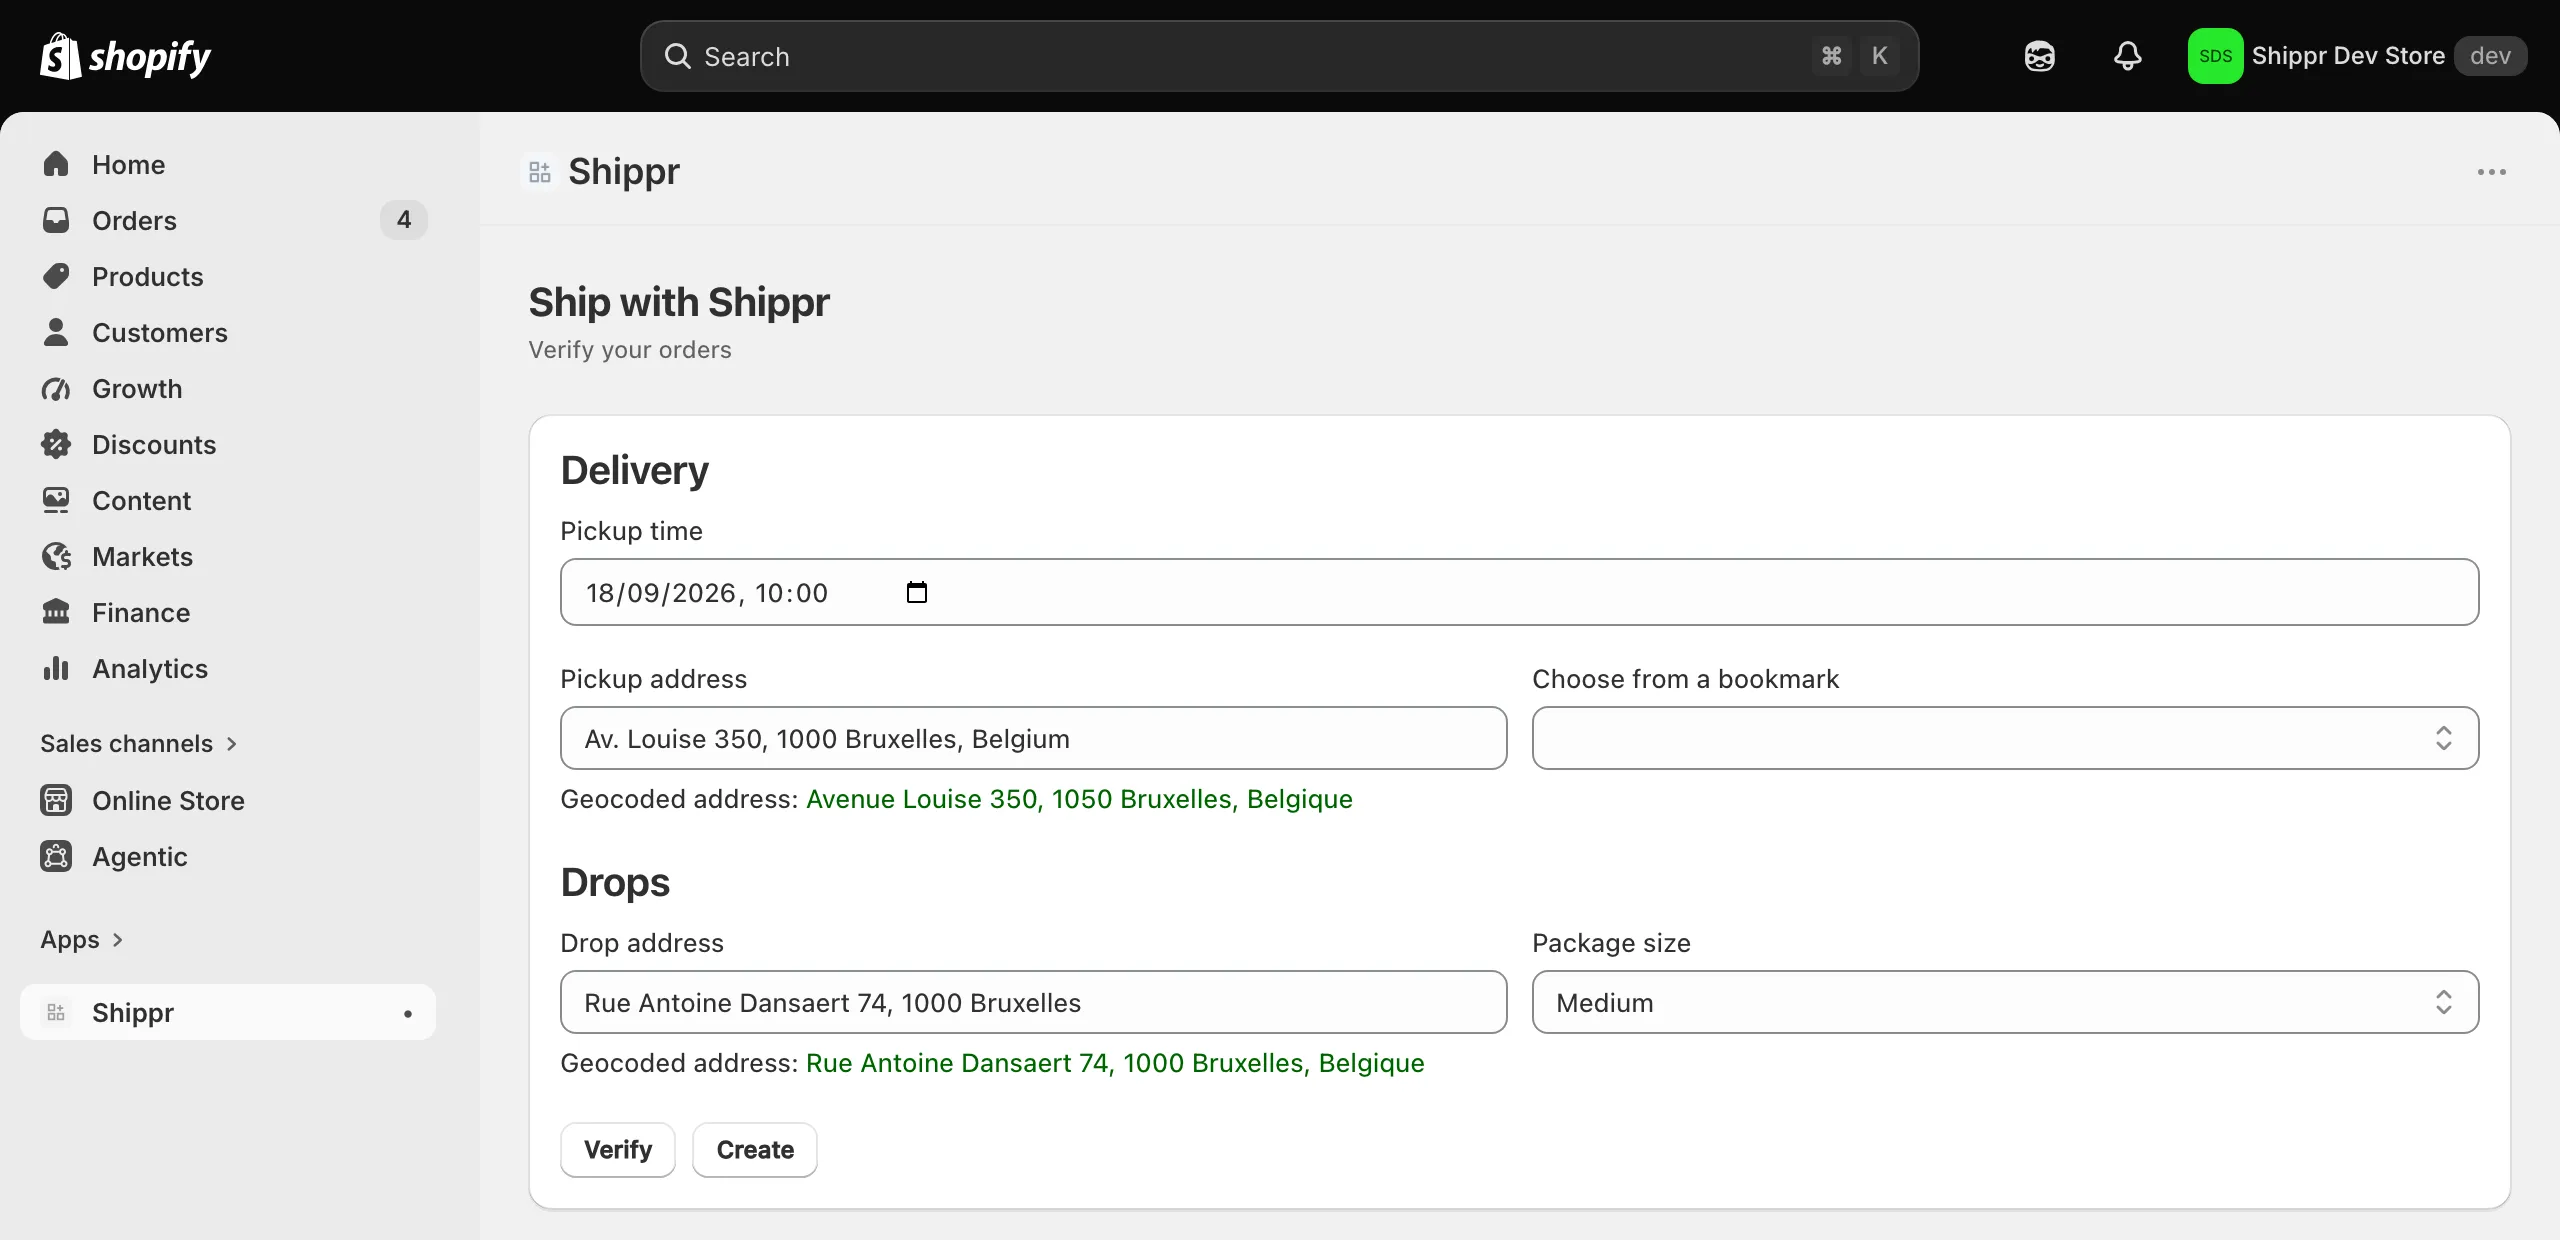This screenshot has height=1240, width=2560.
Task: Click the Discounts badge icon
Action: tap(56, 444)
